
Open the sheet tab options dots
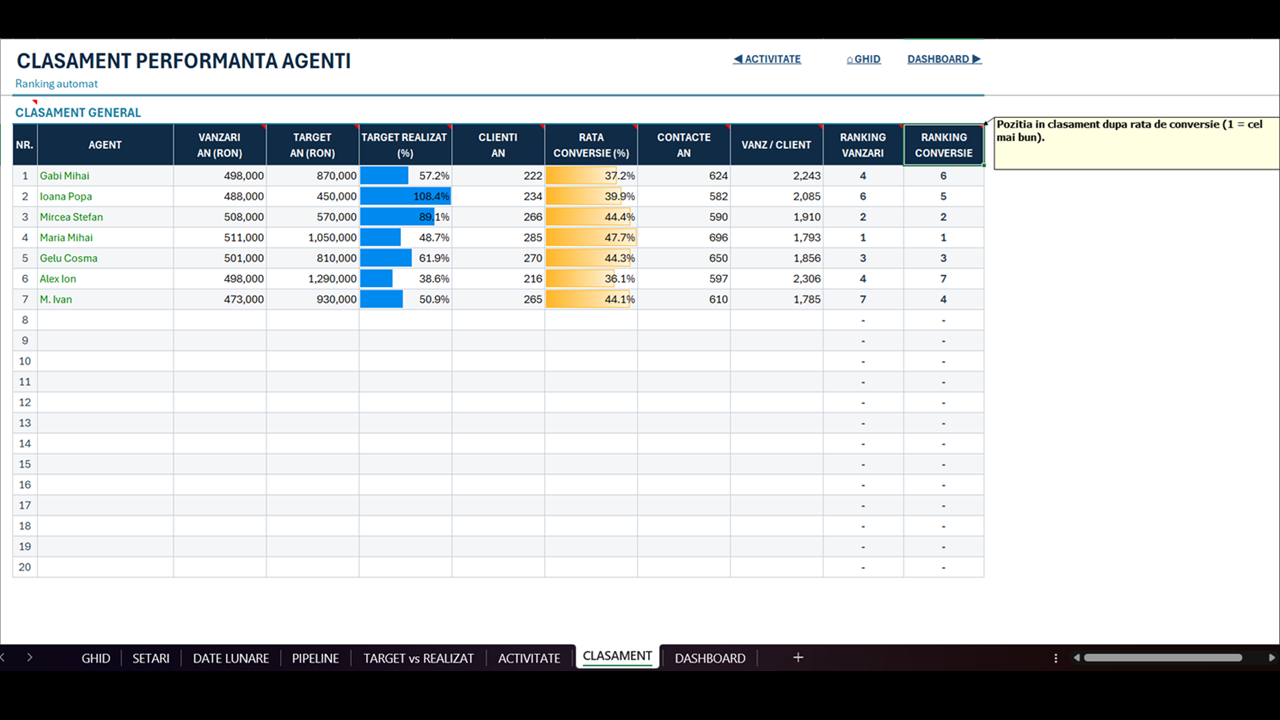[x=1056, y=658]
